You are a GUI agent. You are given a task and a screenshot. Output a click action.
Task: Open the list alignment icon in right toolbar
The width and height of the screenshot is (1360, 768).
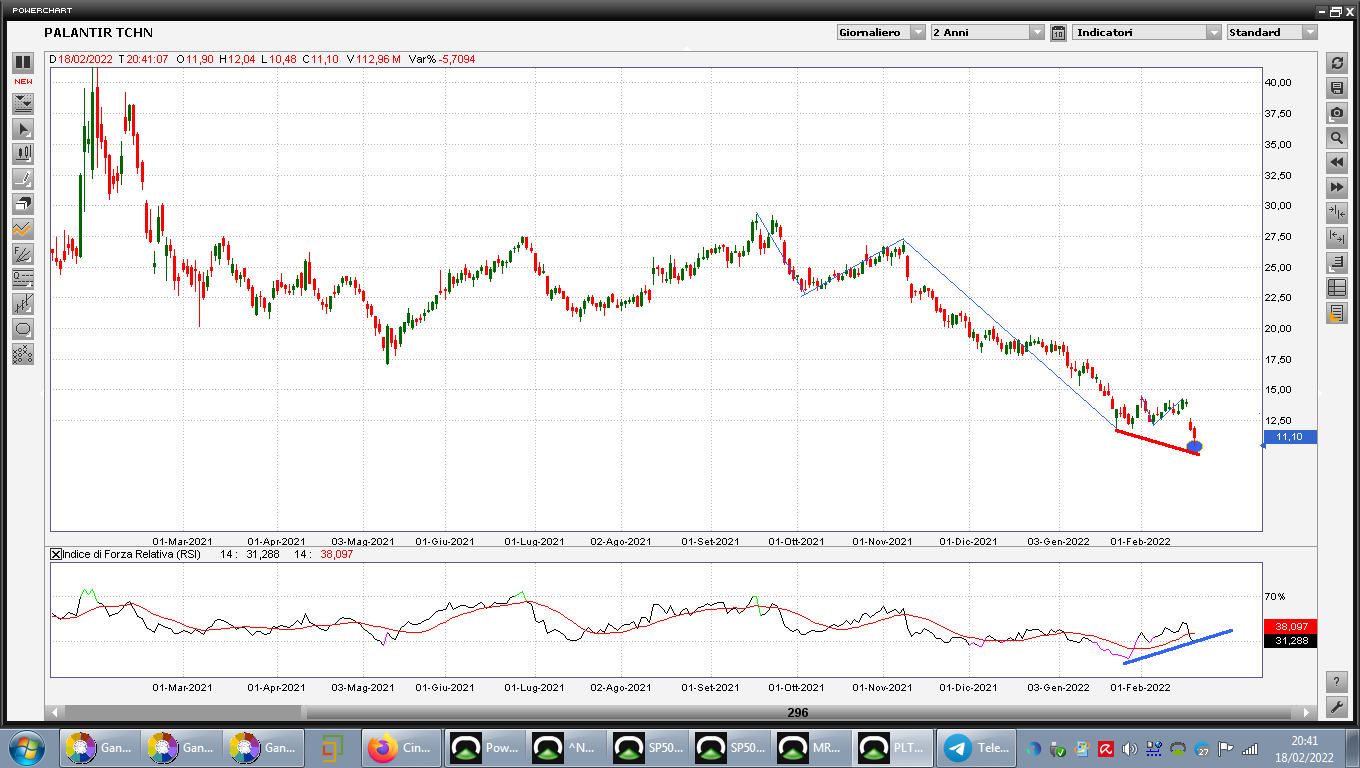click(x=1337, y=263)
